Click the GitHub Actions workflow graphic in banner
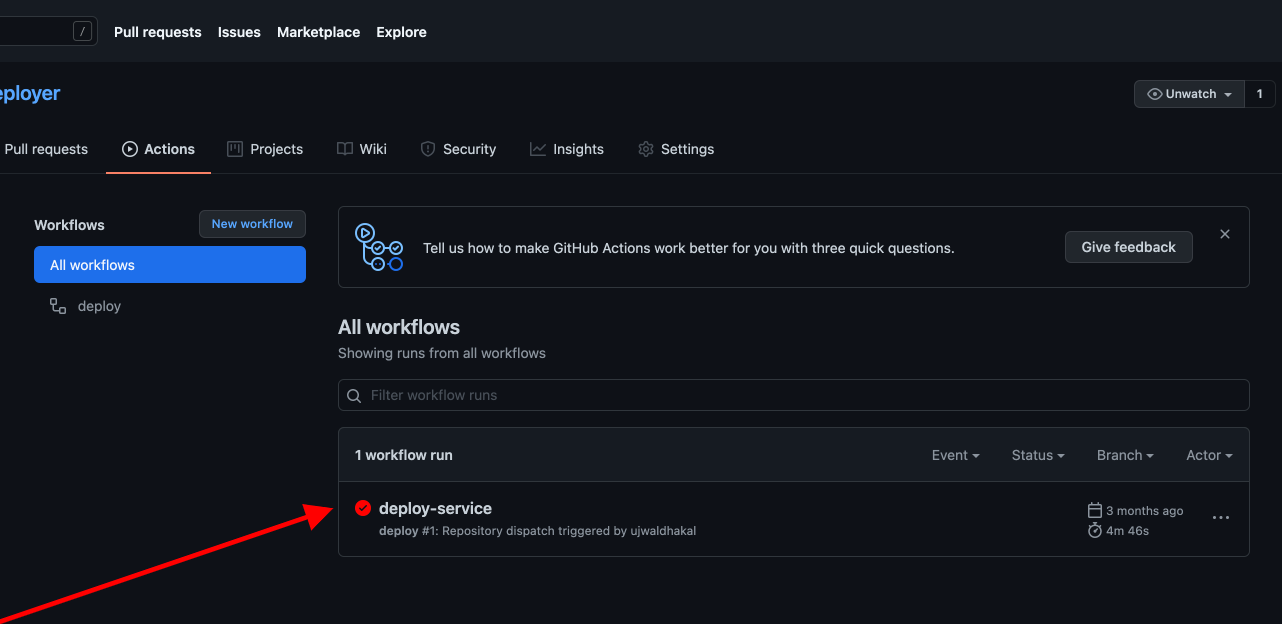The image size is (1282, 624). pyautogui.click(x=379, y=247)
